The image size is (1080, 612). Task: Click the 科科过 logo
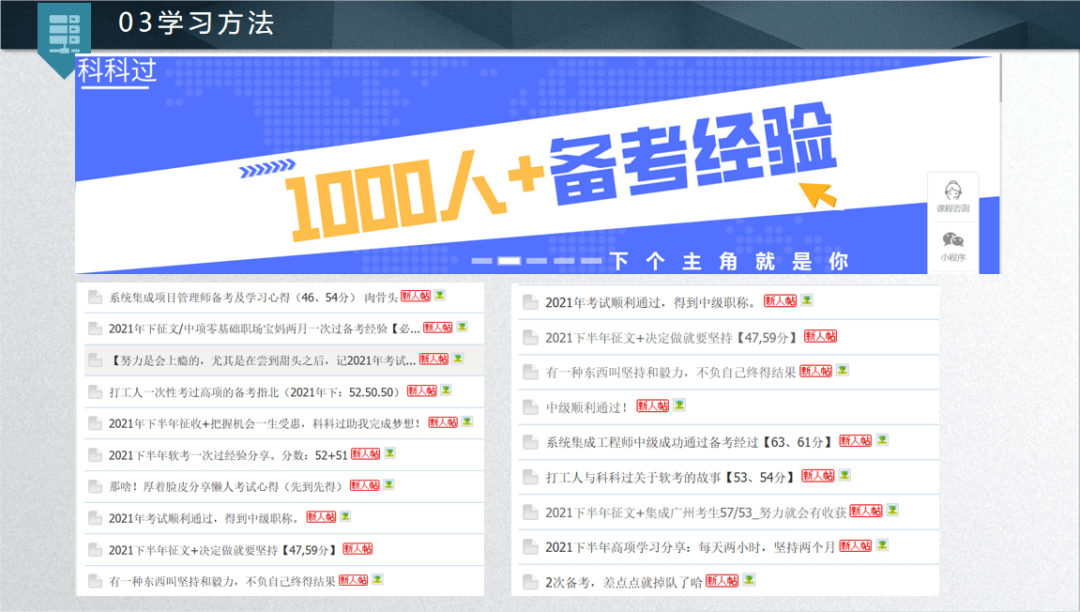117,72
